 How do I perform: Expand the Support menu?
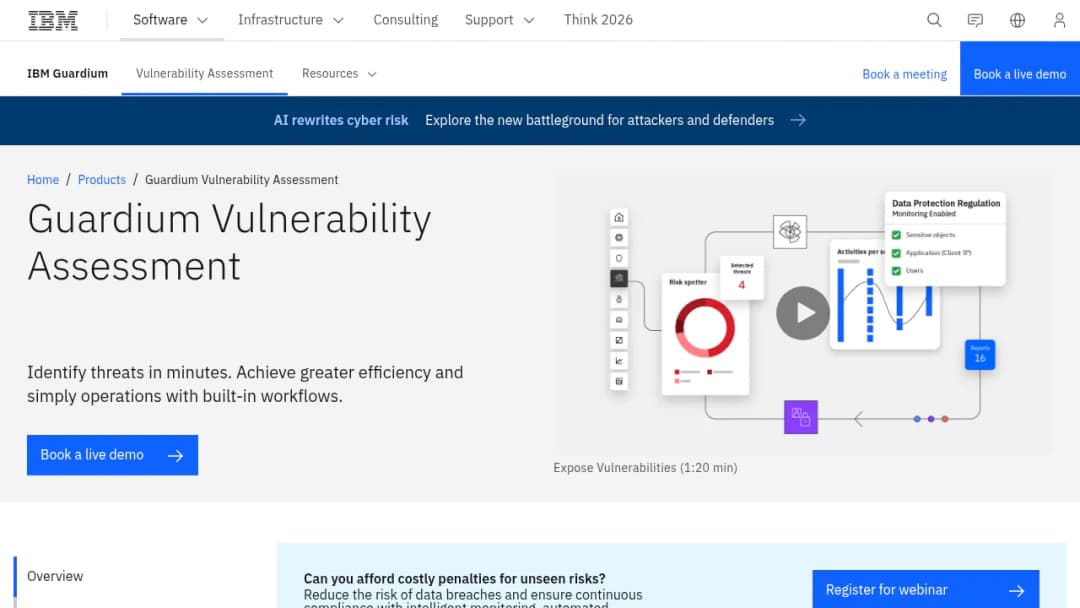pos(499,20)
